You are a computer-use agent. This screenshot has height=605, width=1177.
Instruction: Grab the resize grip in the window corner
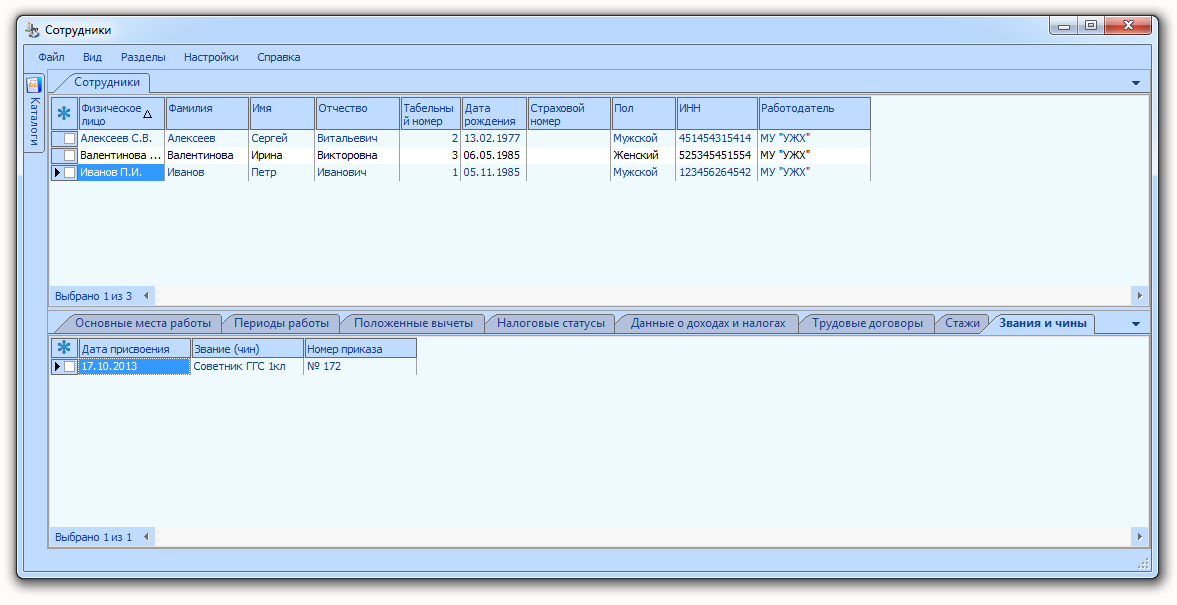point(1142,564)
